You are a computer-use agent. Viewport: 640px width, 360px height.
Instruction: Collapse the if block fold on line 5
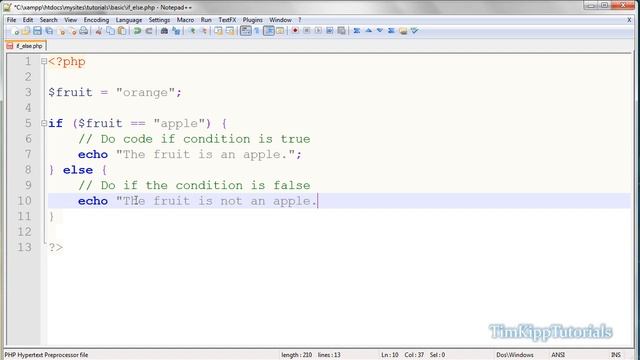click(x=44, y=123)
